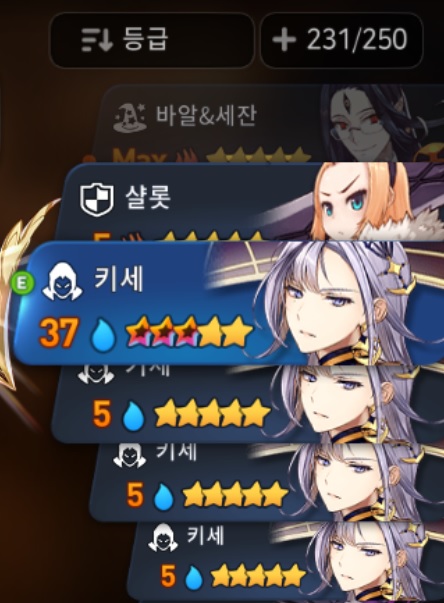The height and width of the screenshot is (603, 444).
Task: Select the level 37 키세 name label
Action: 119,278
